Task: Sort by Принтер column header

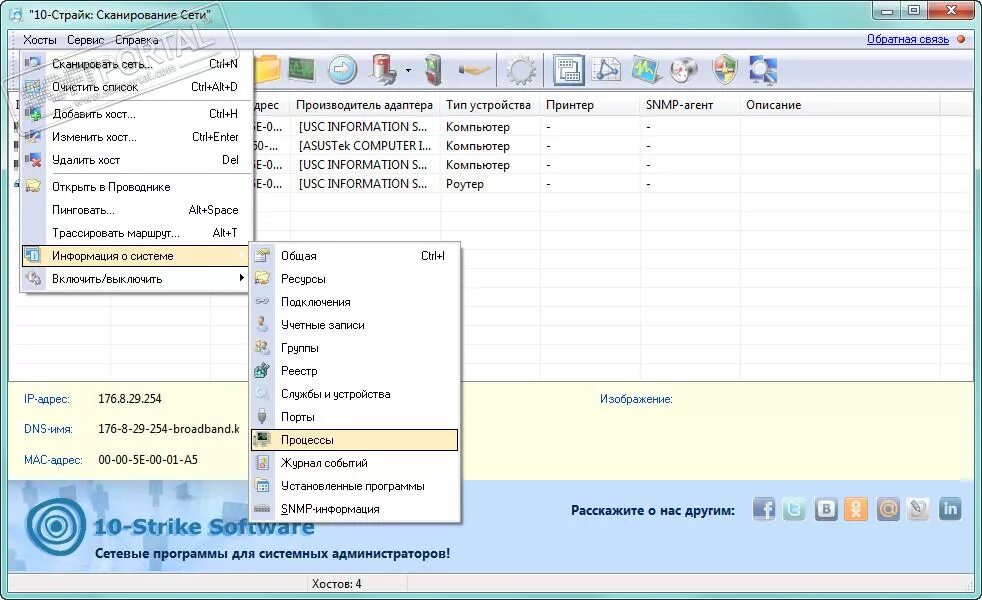Action: coord(591,105)
